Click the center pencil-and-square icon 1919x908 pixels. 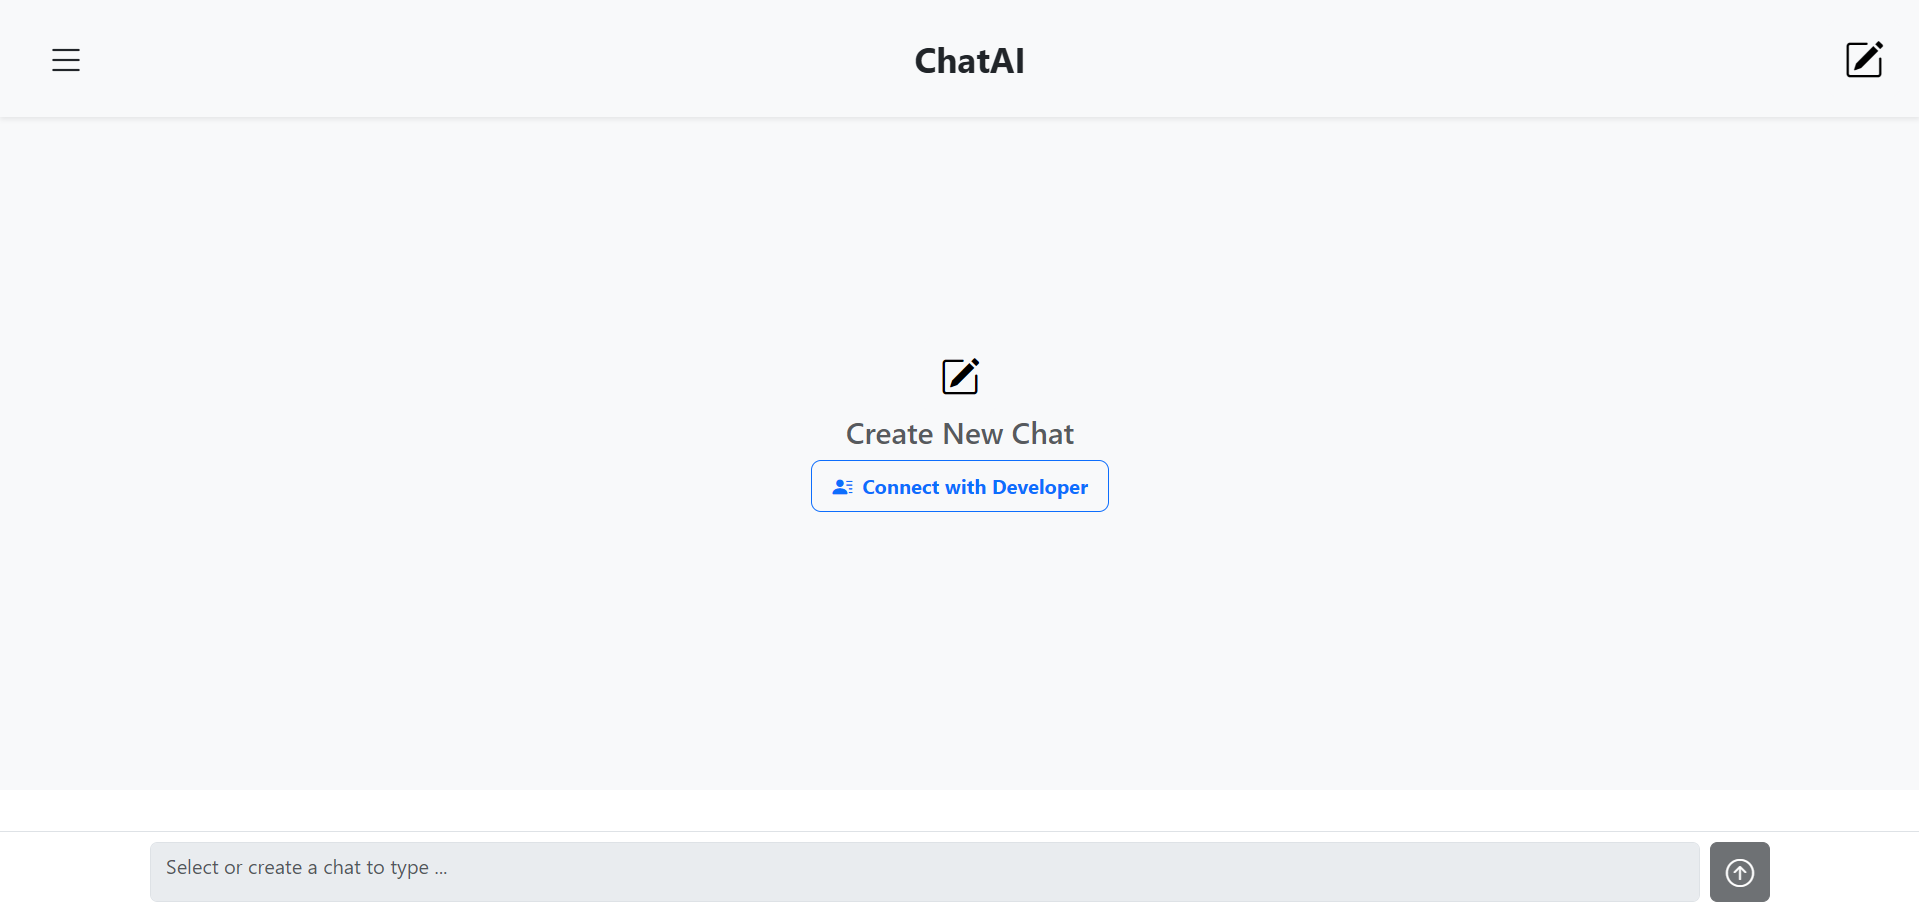click(x=960, y=377)
